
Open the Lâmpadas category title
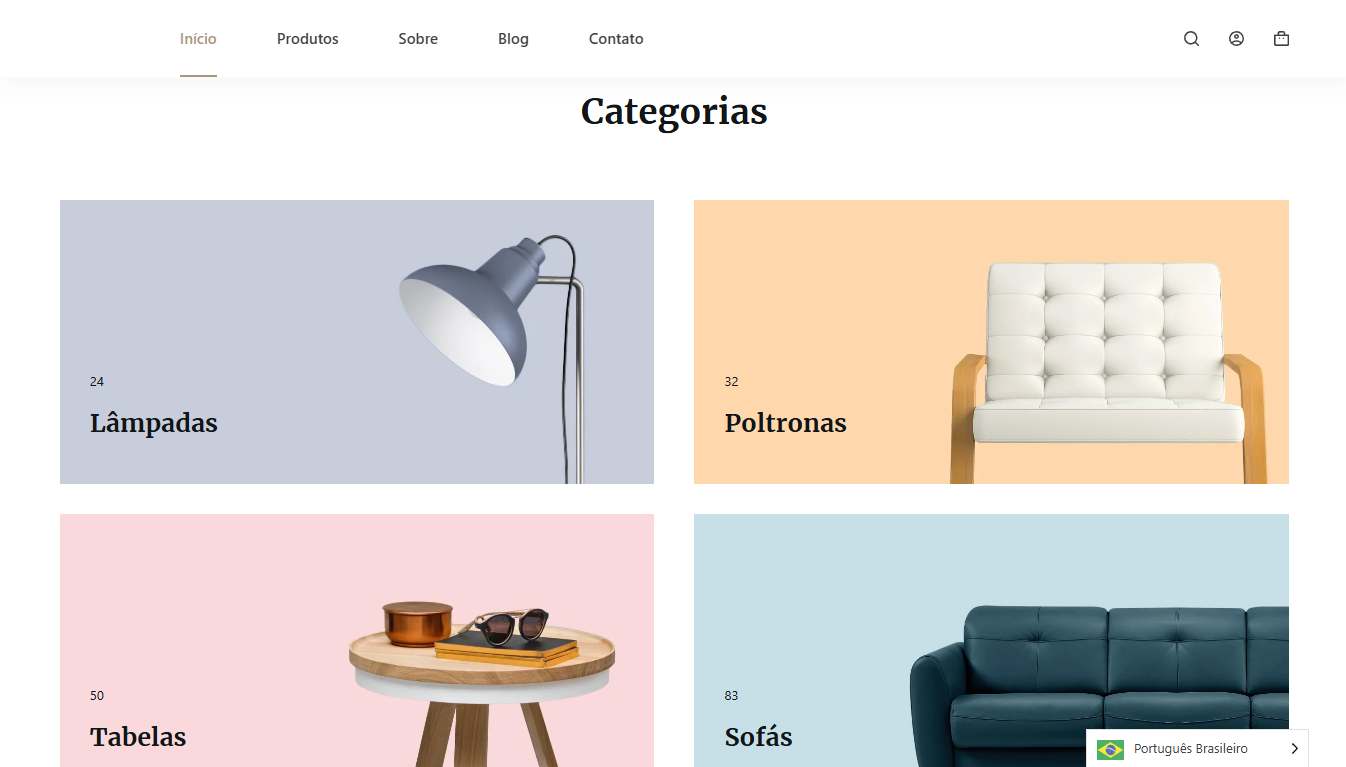pyautogui.click(x=154, y=423)
